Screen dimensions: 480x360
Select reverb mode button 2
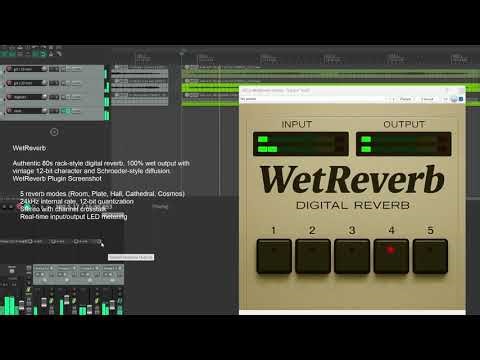pos(313,256)
